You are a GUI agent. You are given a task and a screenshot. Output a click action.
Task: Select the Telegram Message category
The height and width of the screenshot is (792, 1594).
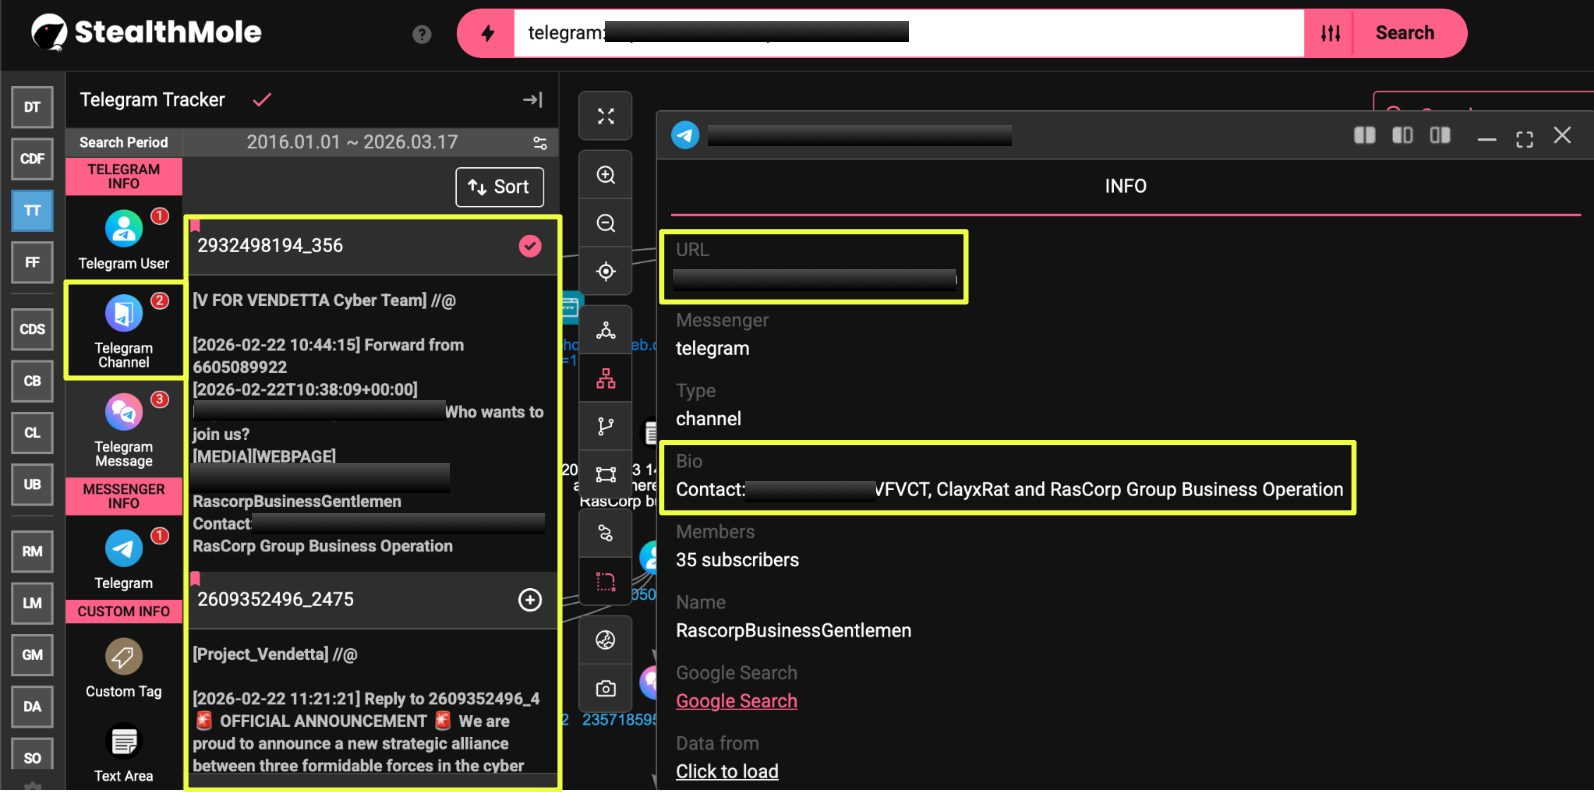[124, 430]
